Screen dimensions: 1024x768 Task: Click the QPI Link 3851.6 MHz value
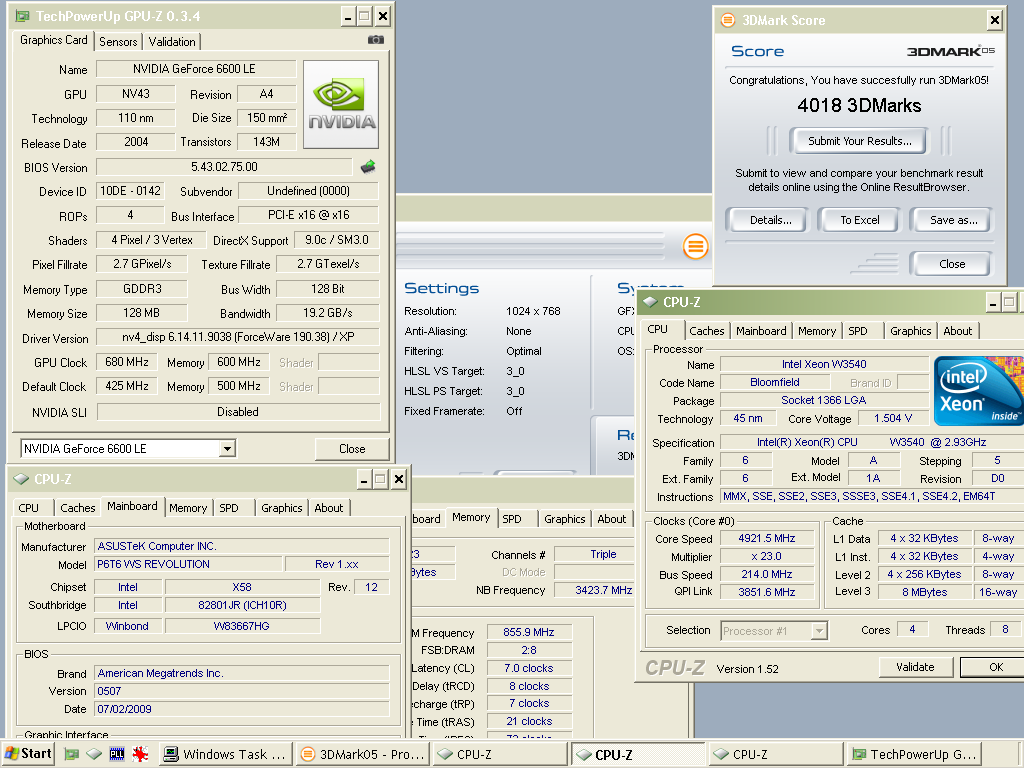pos(767,592)
